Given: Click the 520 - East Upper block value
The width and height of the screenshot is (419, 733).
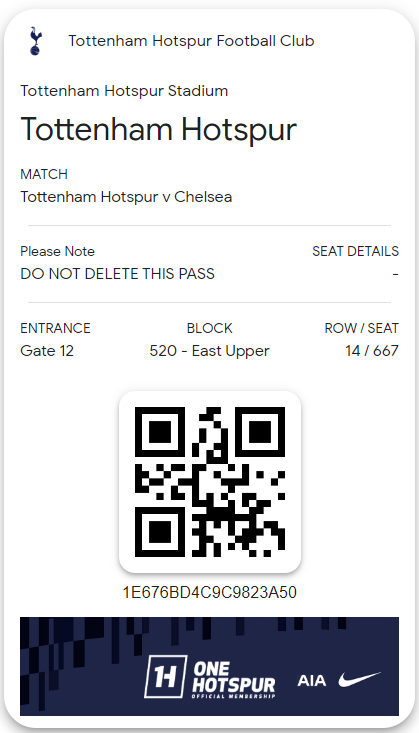Looking at the screenshot, I should click(x=210, y=351).
